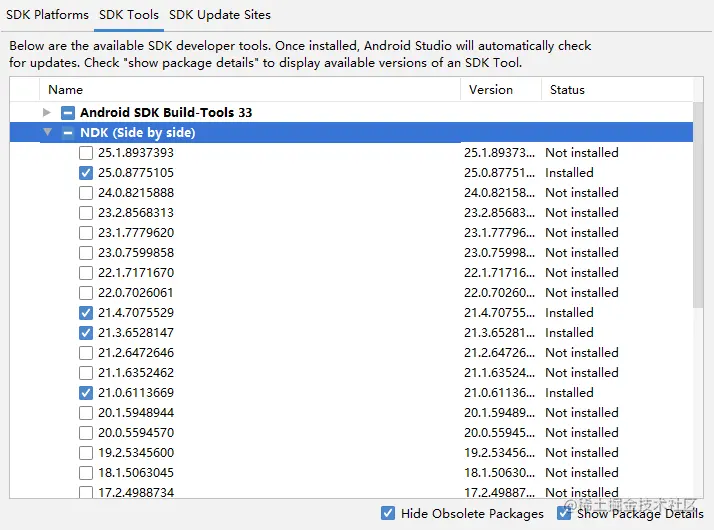Screen dimensions: 714x530
Task: Check NDK version 21.1.6352462 checkbox
Action: (x=86, y=373)
